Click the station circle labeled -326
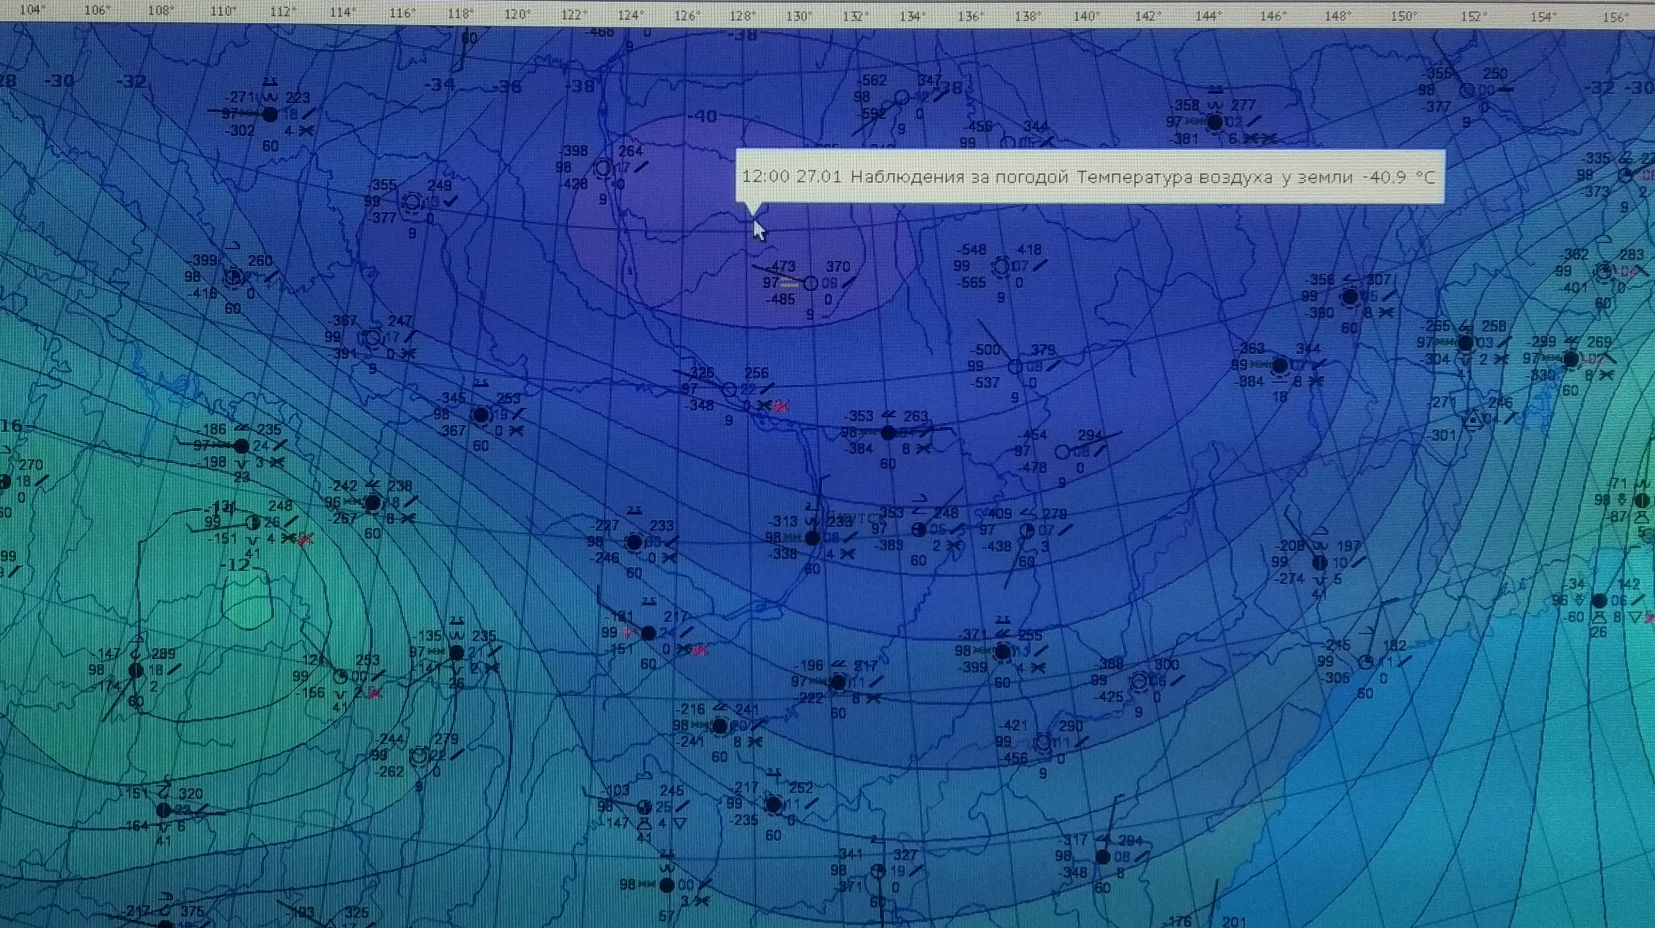1655x928 pixels. coord(729,389)
